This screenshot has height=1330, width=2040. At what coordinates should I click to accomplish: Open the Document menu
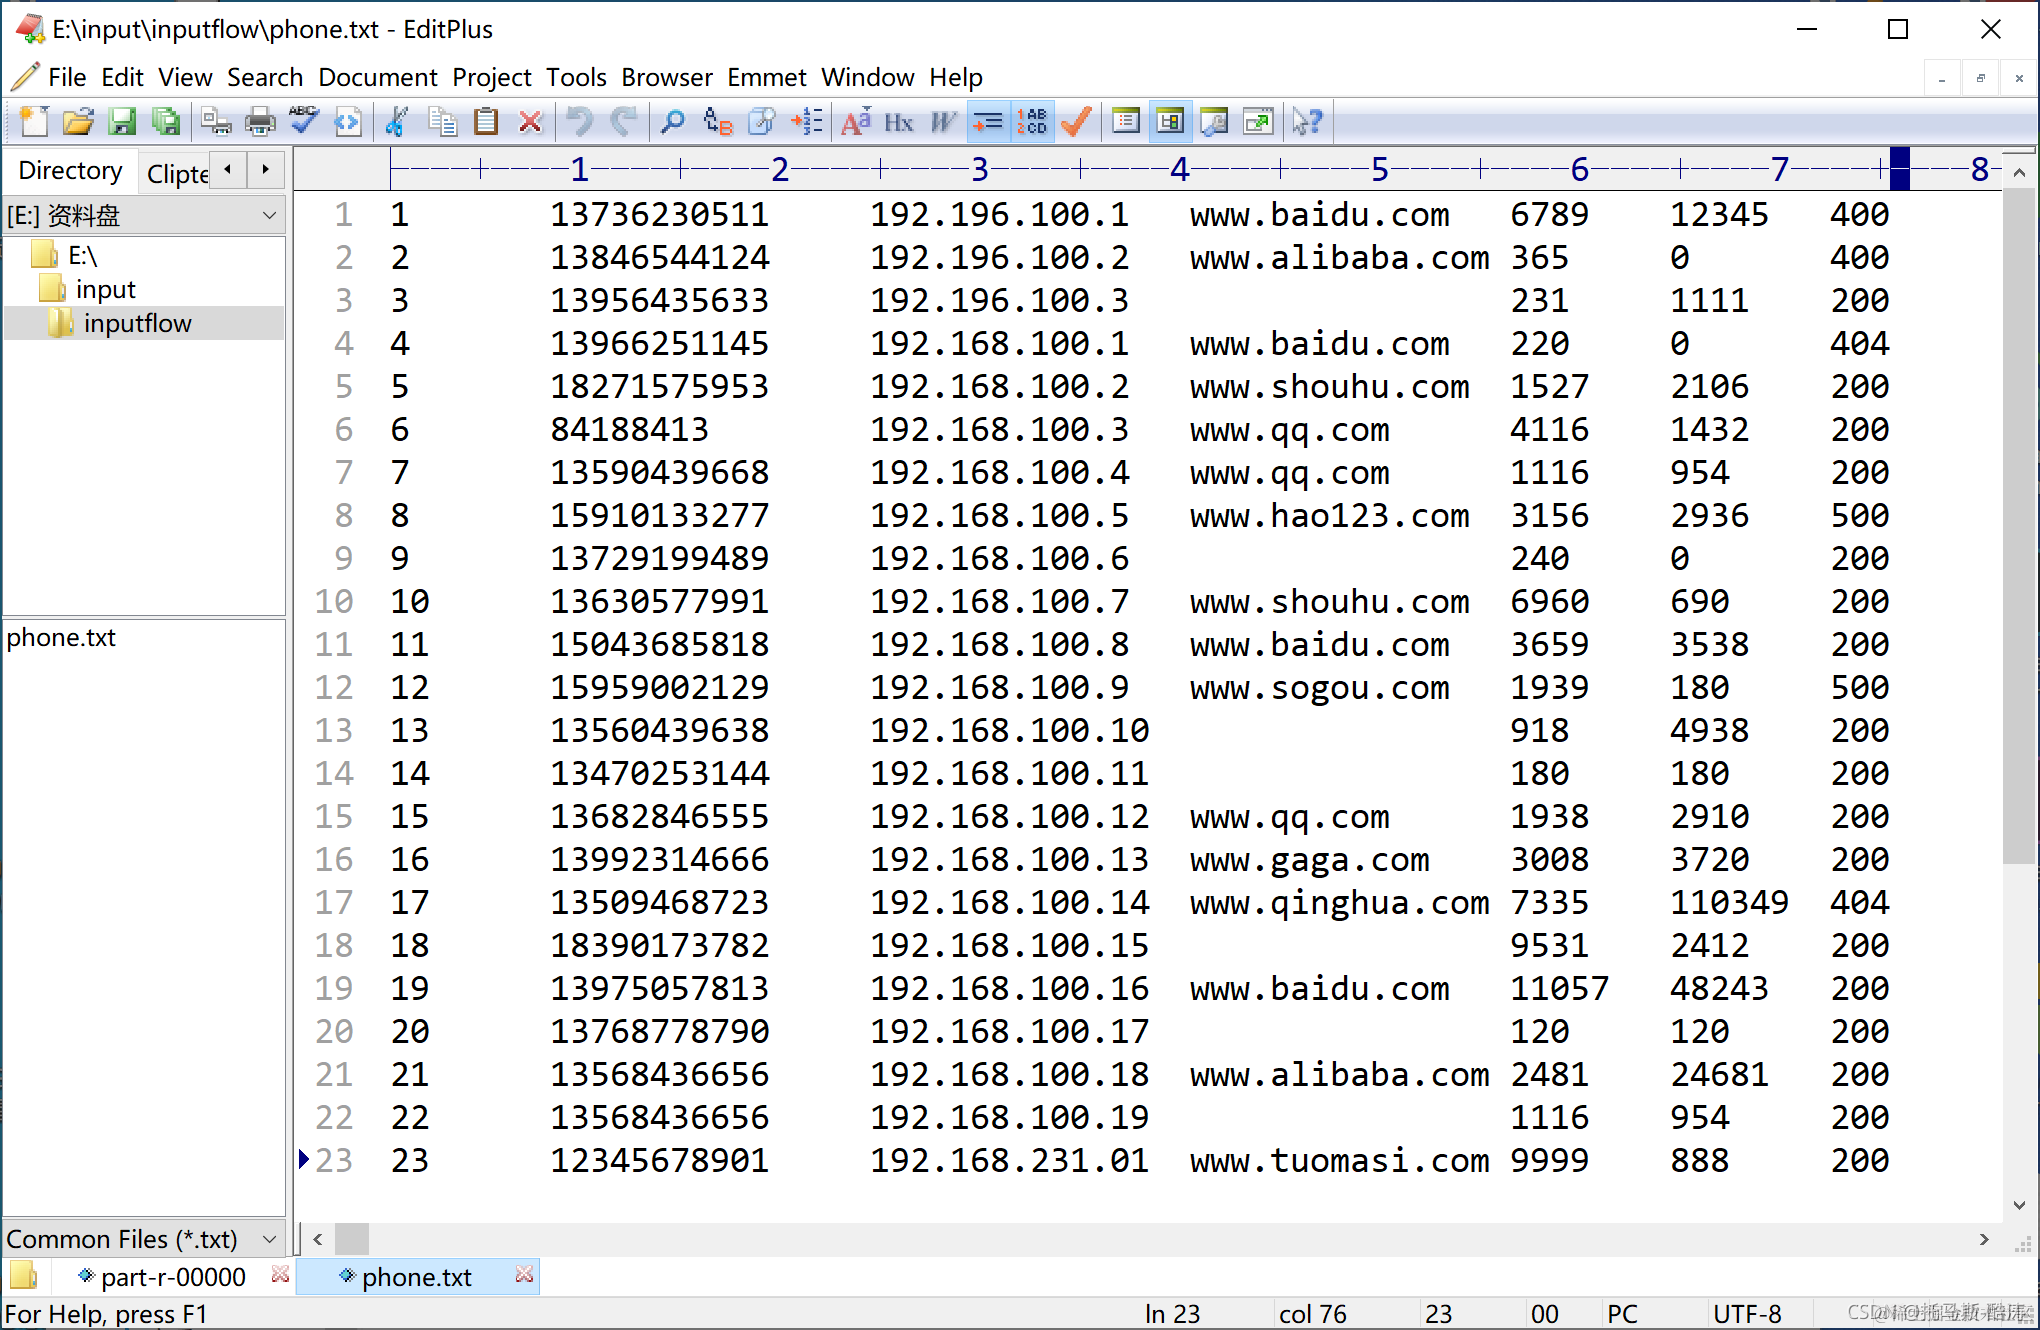tap(377, 77)
